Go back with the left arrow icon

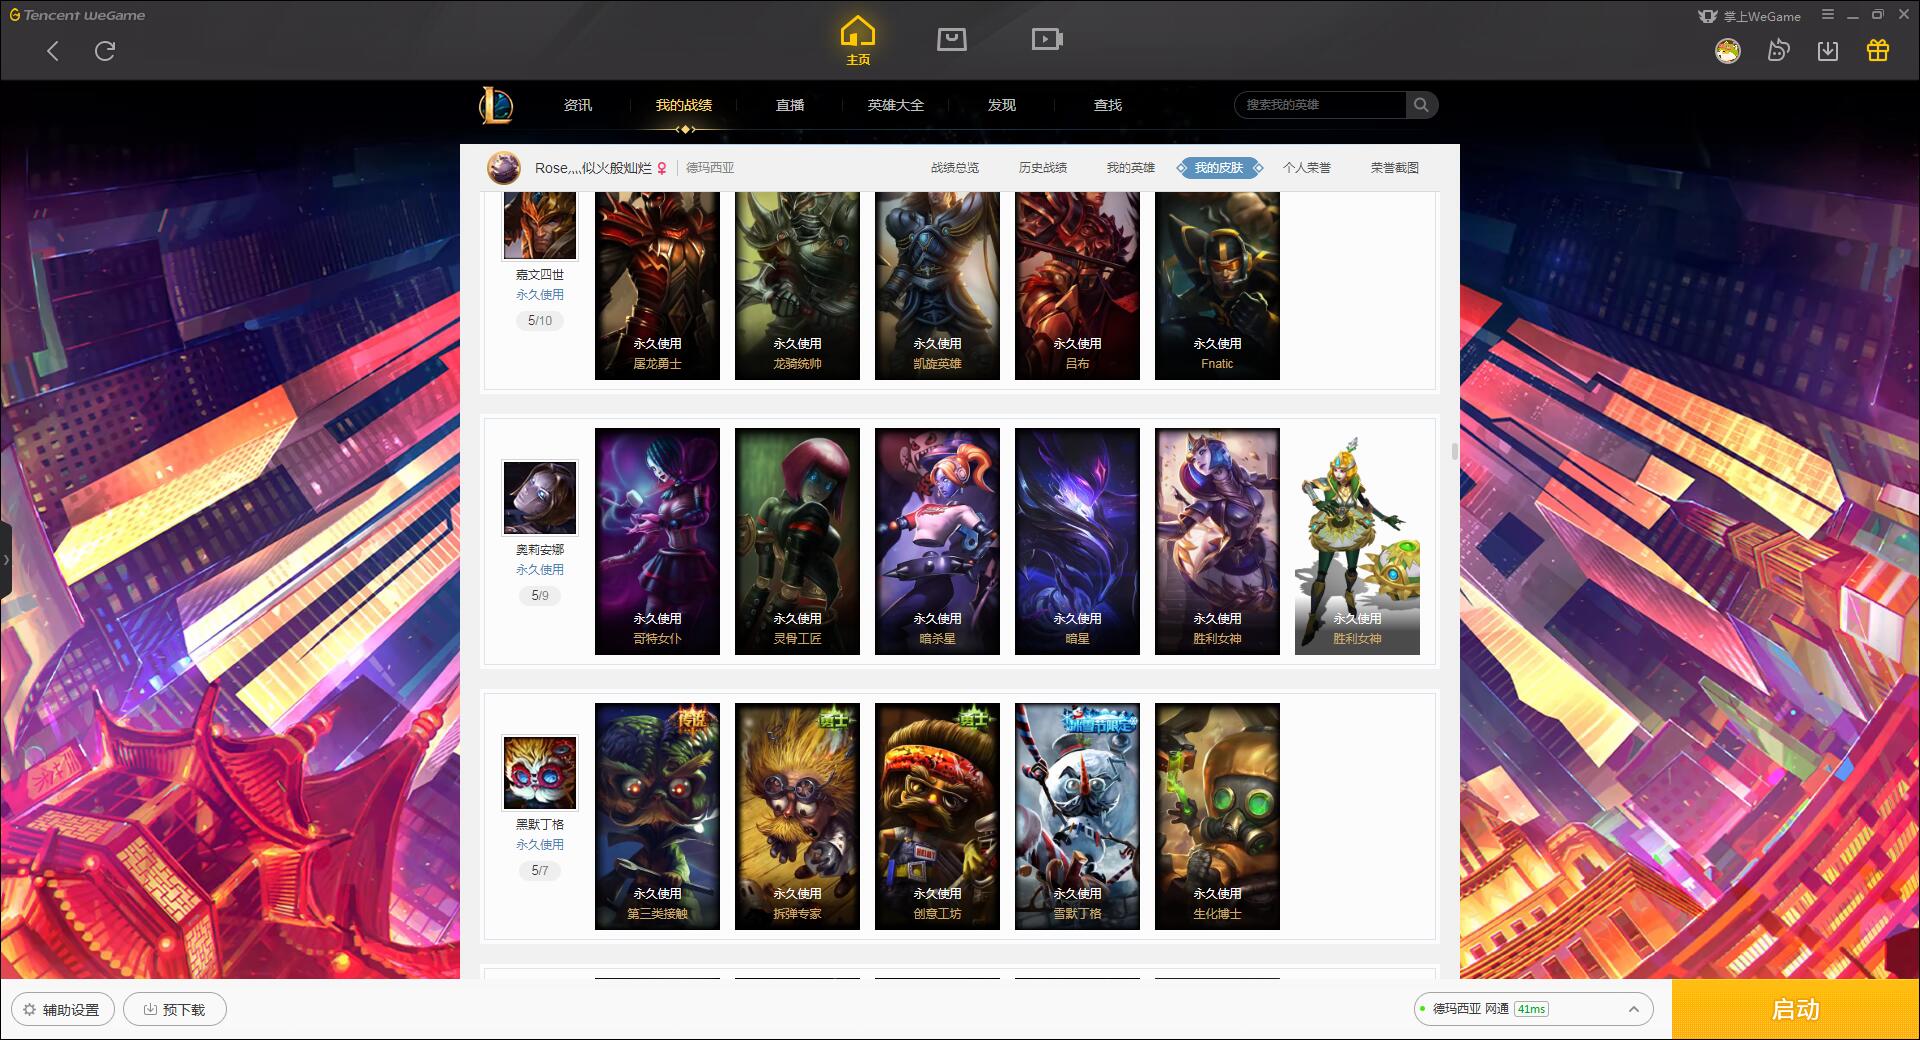pos(53,51)
